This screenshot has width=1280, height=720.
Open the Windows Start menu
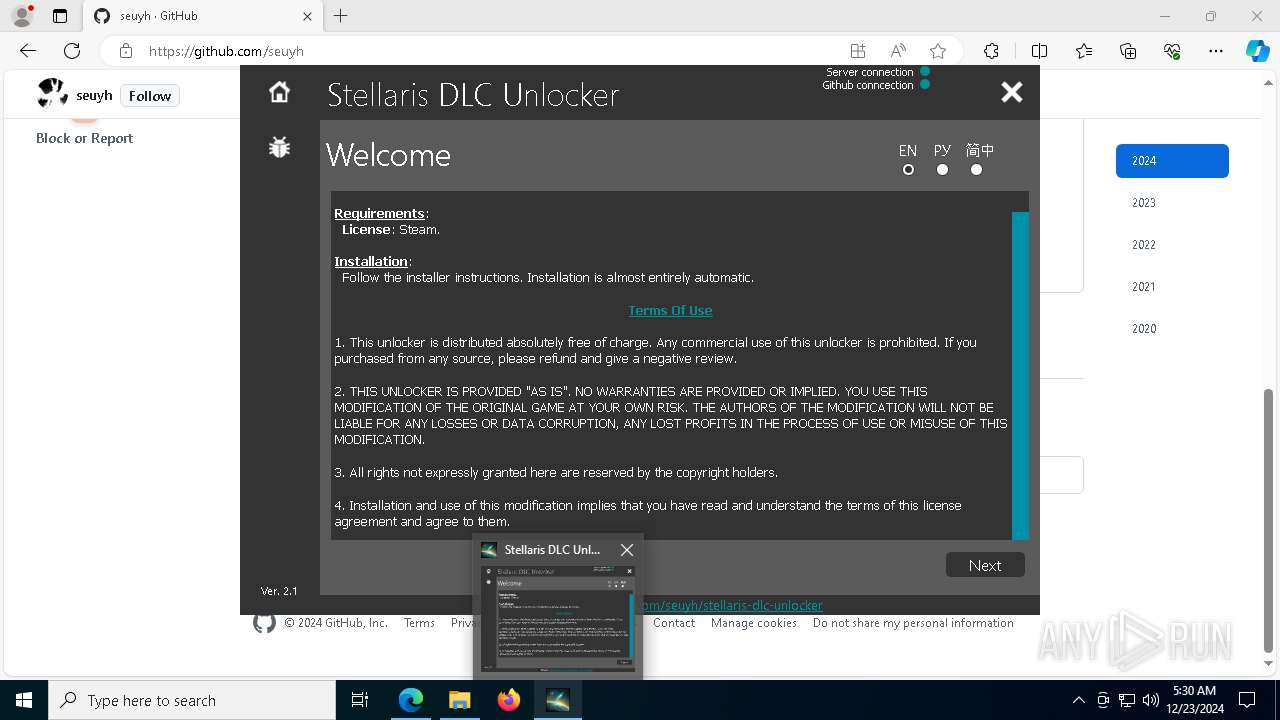[x=24, y=701]
